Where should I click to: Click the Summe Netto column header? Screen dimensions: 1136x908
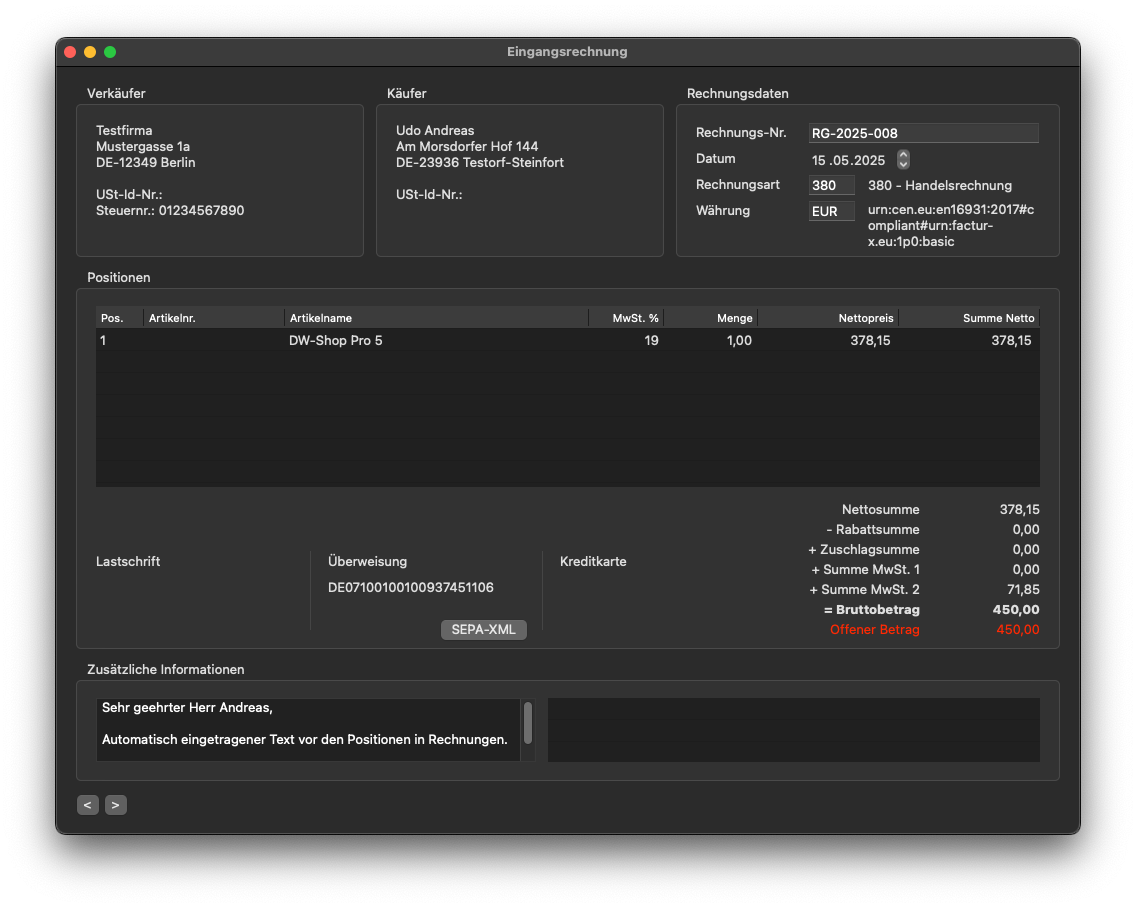(969, 318)
